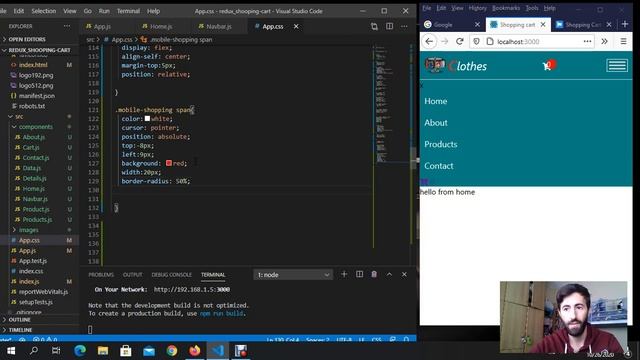This screenshot has height=360, width=640.
Task: Open Firefox application hamburger menu
Action: [x=623, y=41]
